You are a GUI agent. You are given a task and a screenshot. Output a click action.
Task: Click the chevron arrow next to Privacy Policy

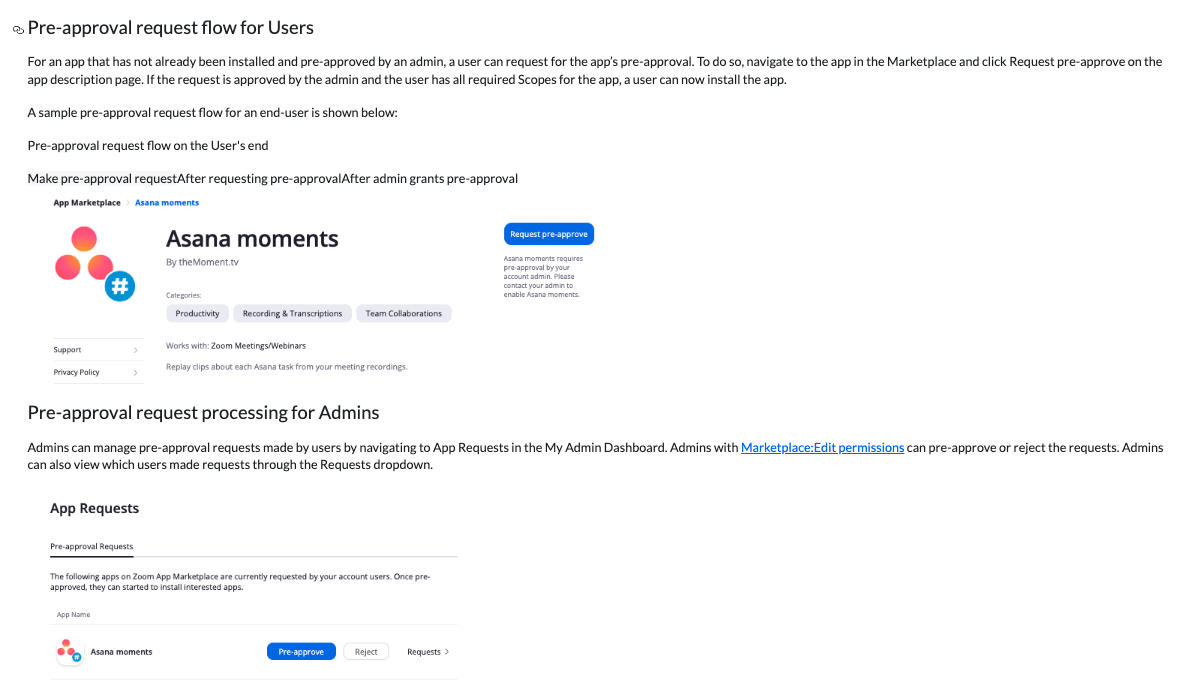(135, 373)
